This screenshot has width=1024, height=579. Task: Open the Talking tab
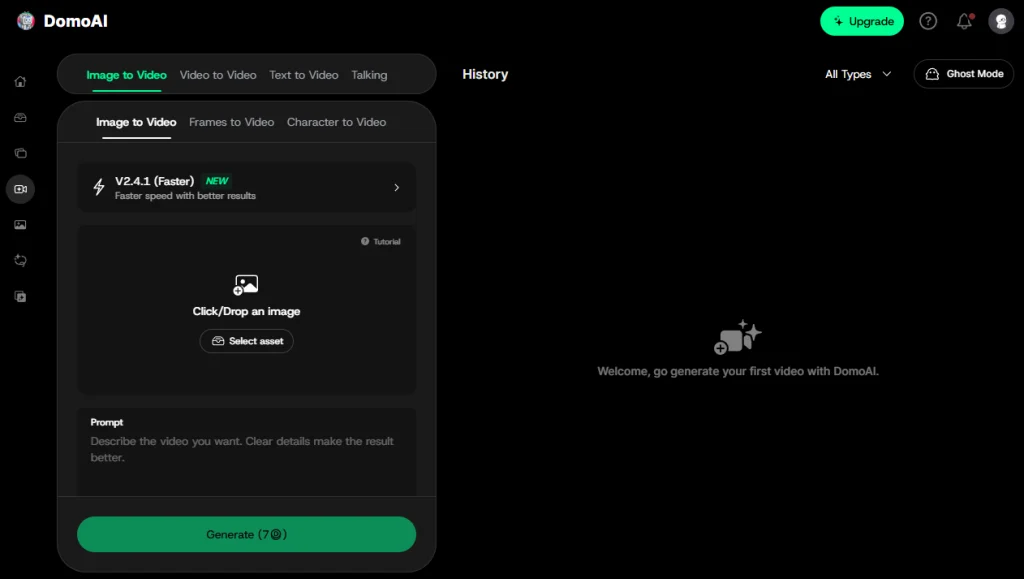[369, 75]
